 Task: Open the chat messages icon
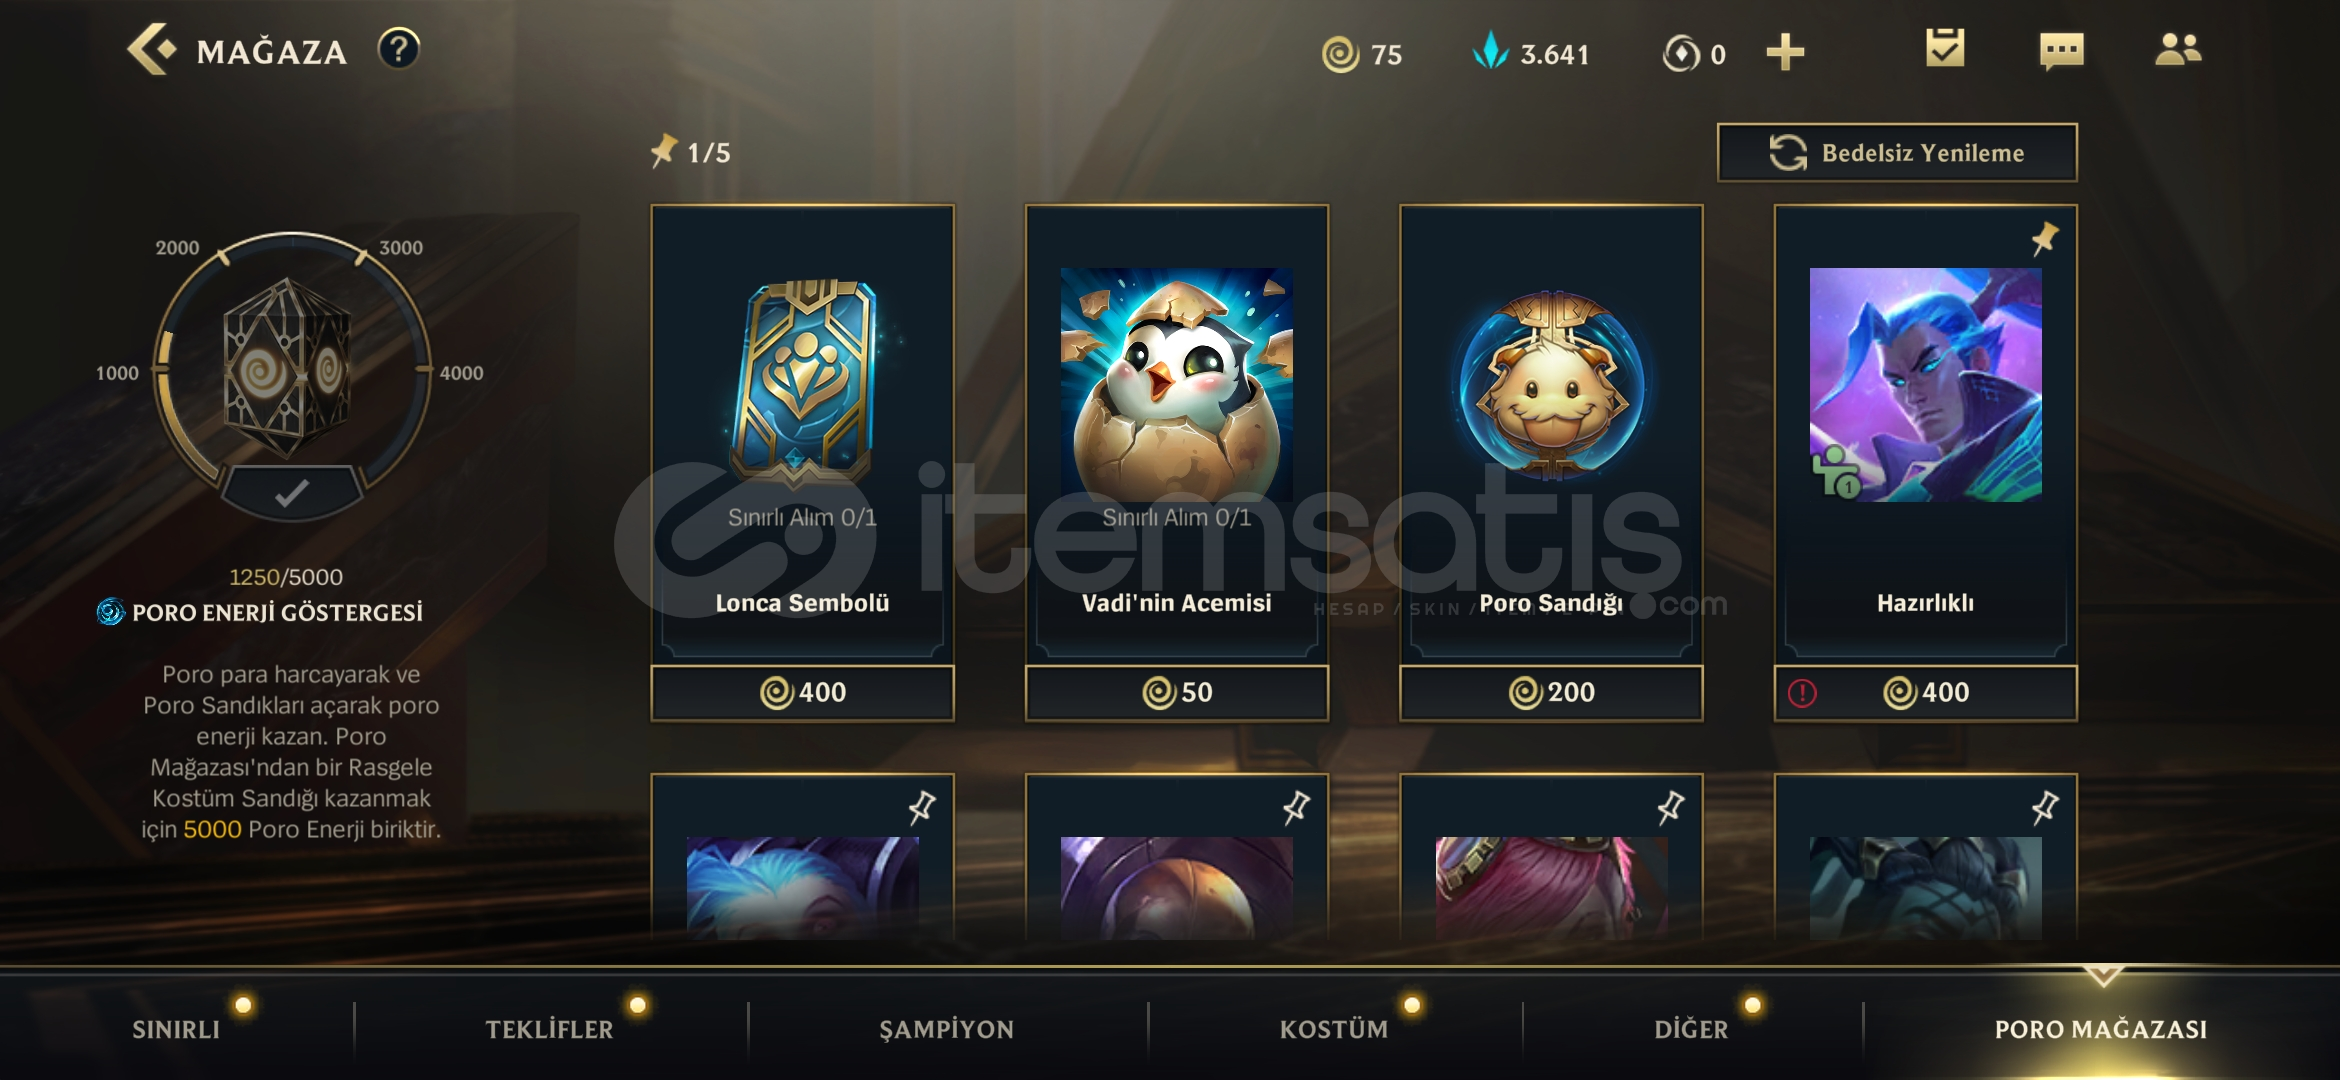point(2061,50)
